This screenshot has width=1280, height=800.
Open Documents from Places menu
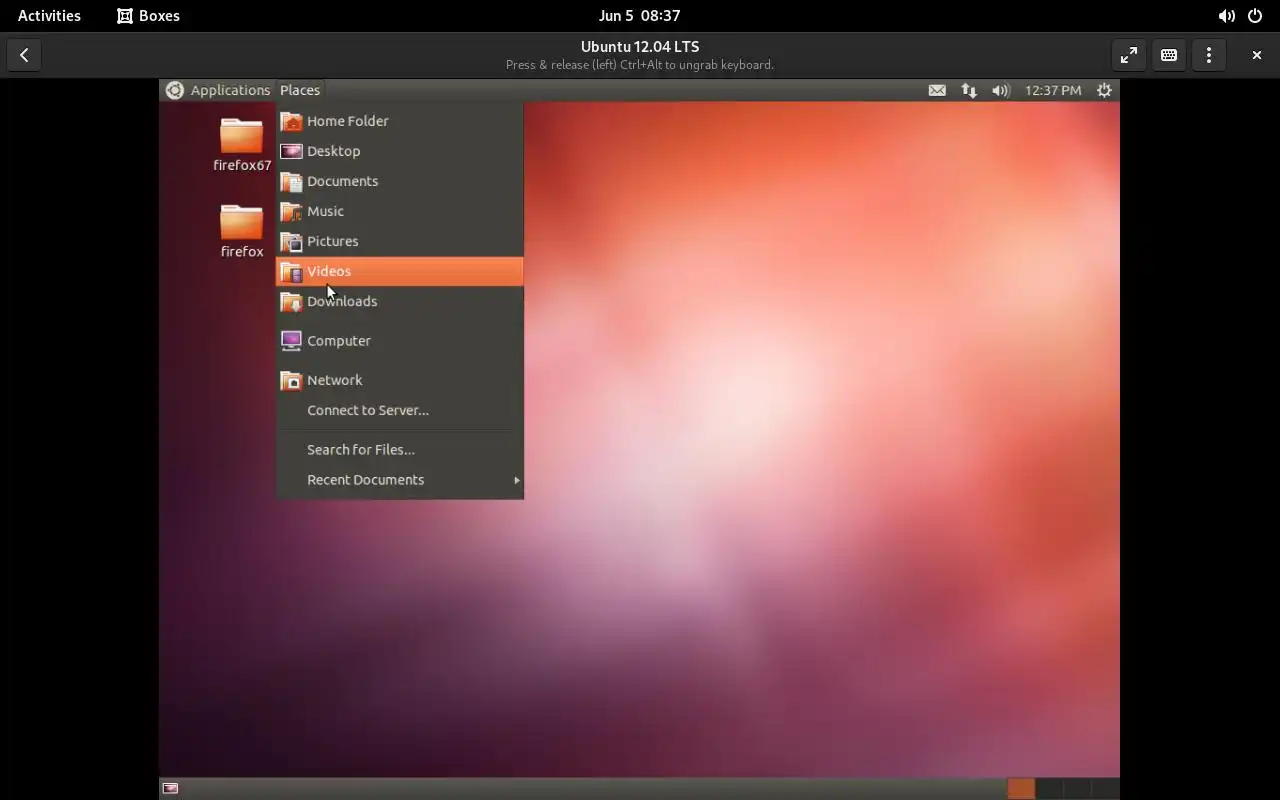399,181
